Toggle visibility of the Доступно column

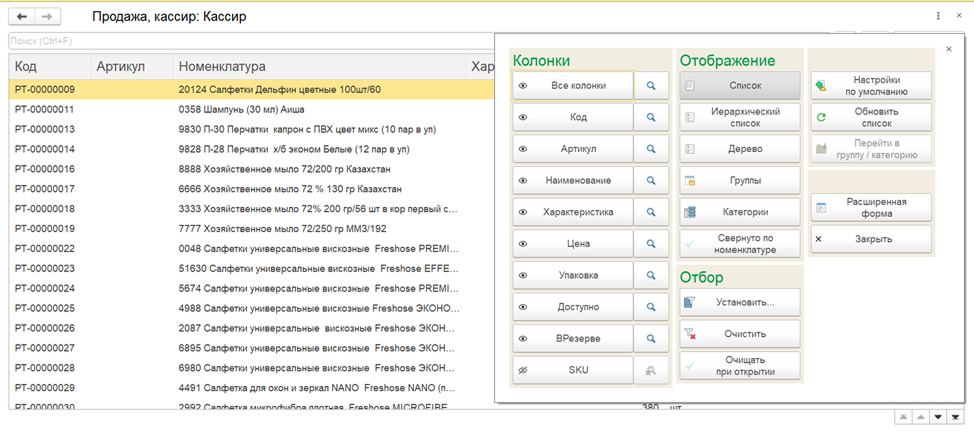pyautogui.click(x=573, y=307)
